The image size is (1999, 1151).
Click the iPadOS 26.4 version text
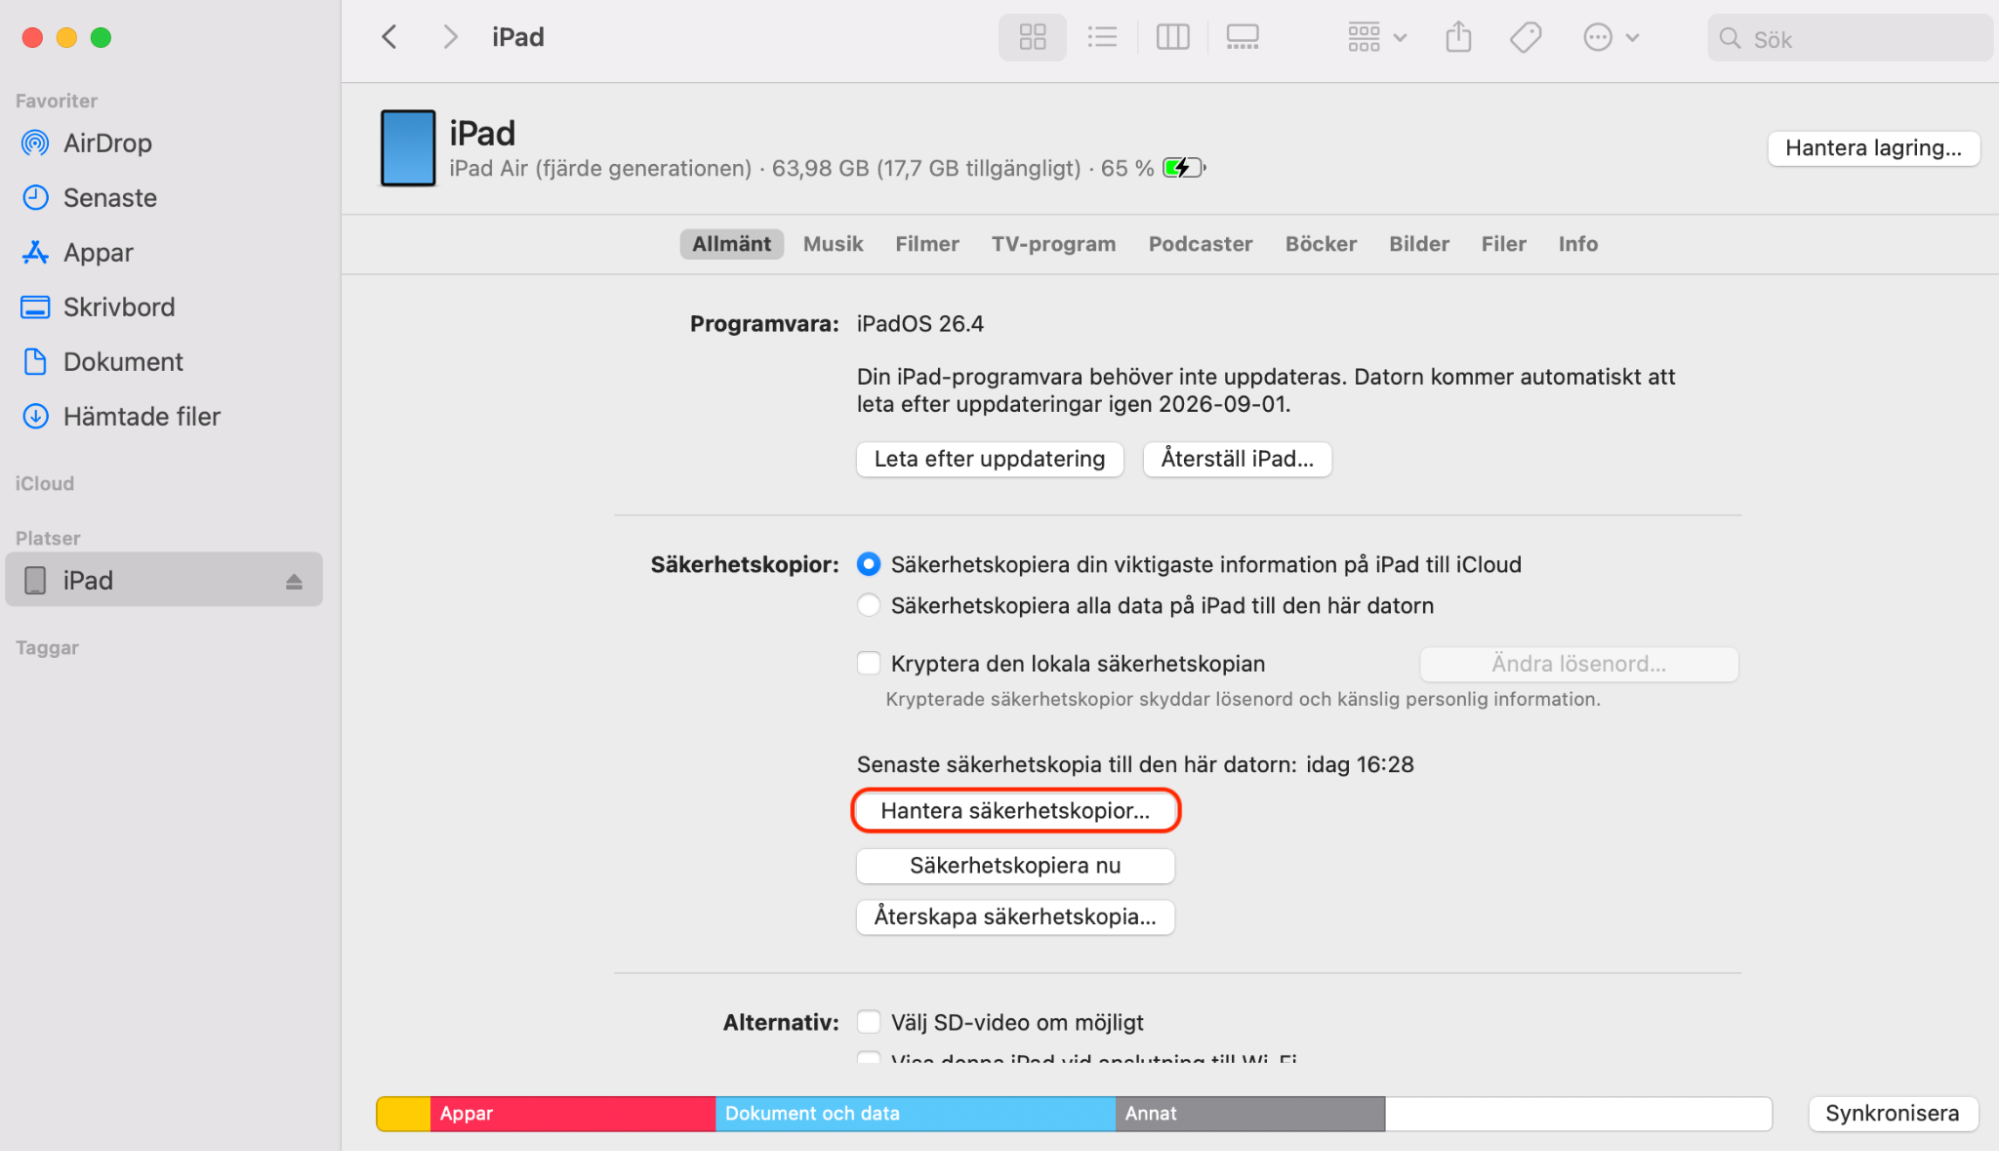[920, 324]
